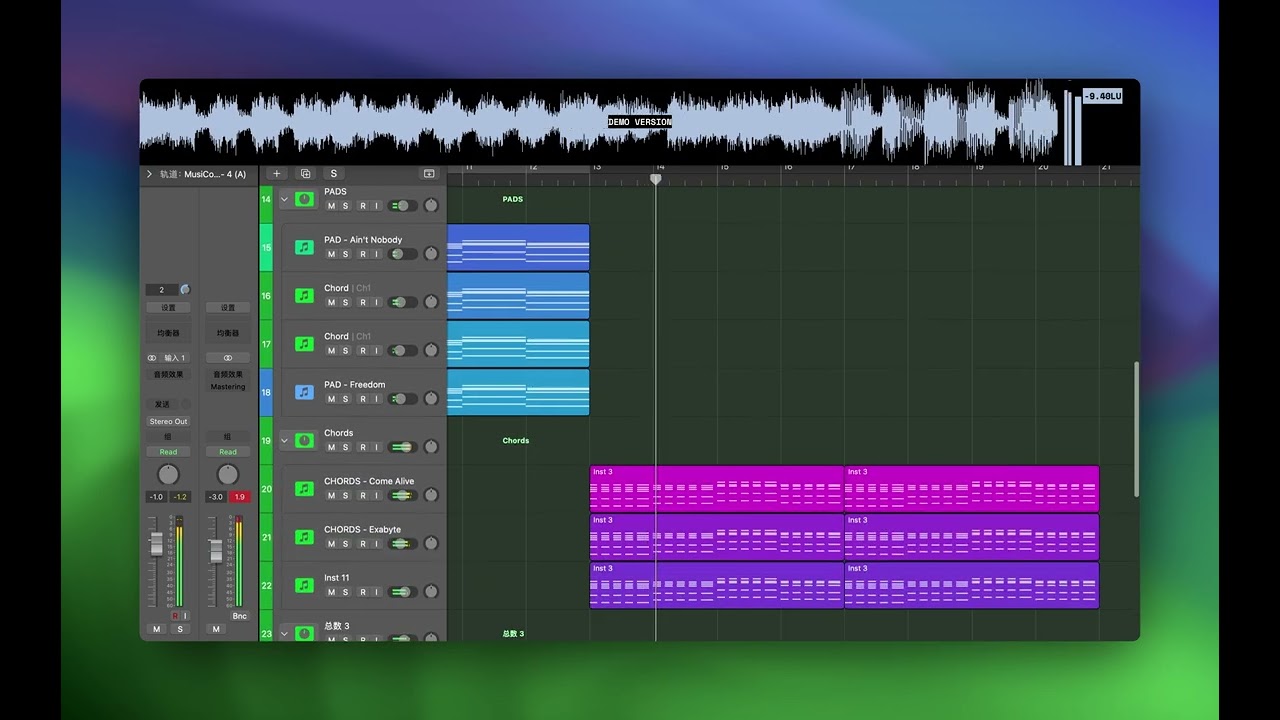Click the Inst 11 instrument icon
The height and width of the screenshot is (720, 1280).
[304, 585]
